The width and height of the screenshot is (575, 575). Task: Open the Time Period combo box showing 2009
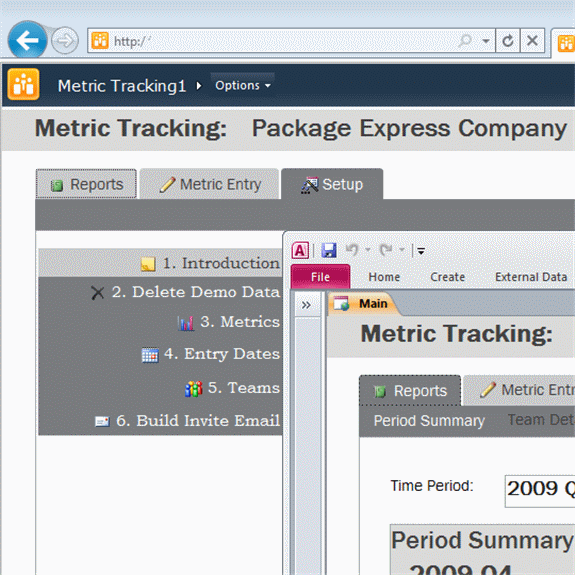[540, 491]
